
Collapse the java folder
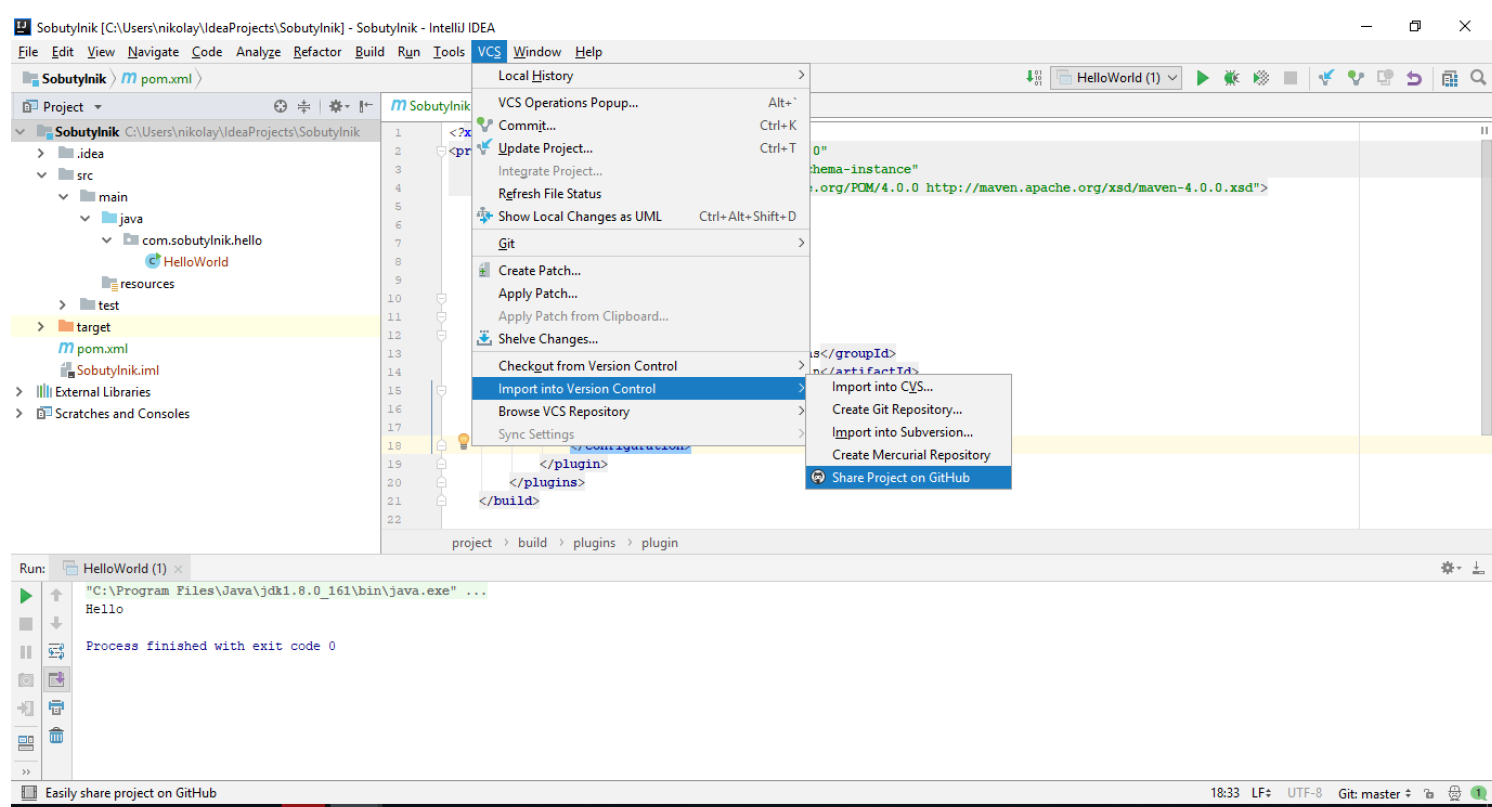coord(85,218)
